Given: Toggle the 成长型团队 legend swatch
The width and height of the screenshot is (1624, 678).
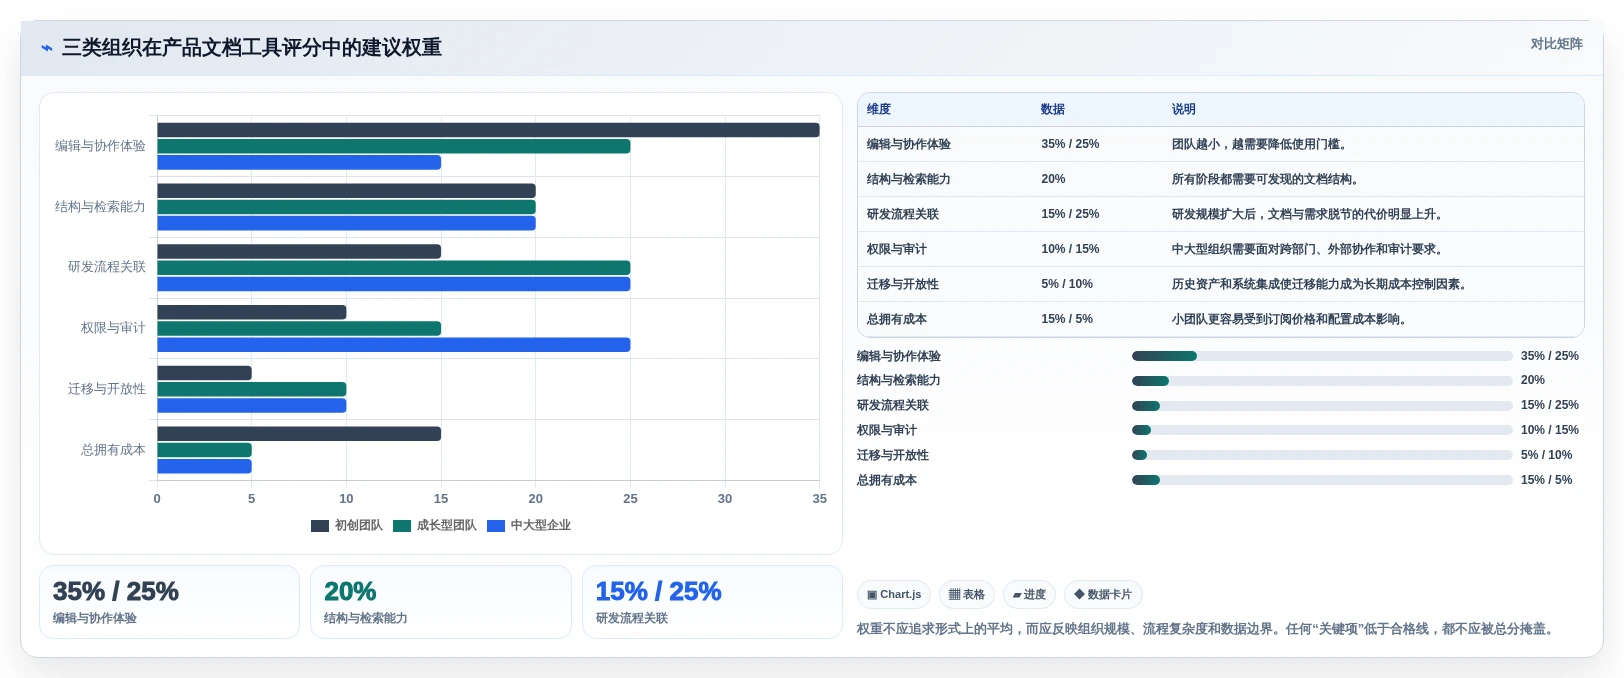Looking at the screenshot, I should point(402,526).
